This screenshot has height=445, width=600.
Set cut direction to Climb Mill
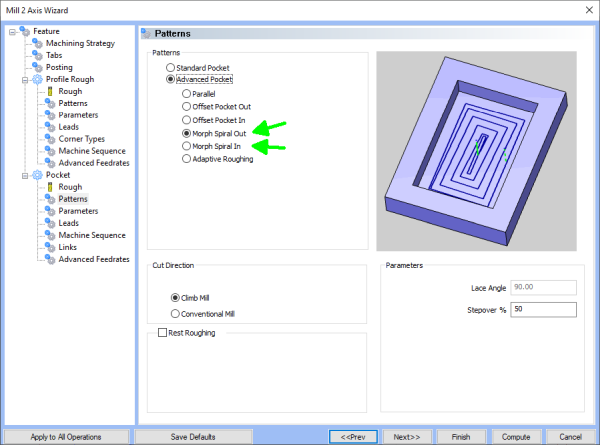click(175, 298)
